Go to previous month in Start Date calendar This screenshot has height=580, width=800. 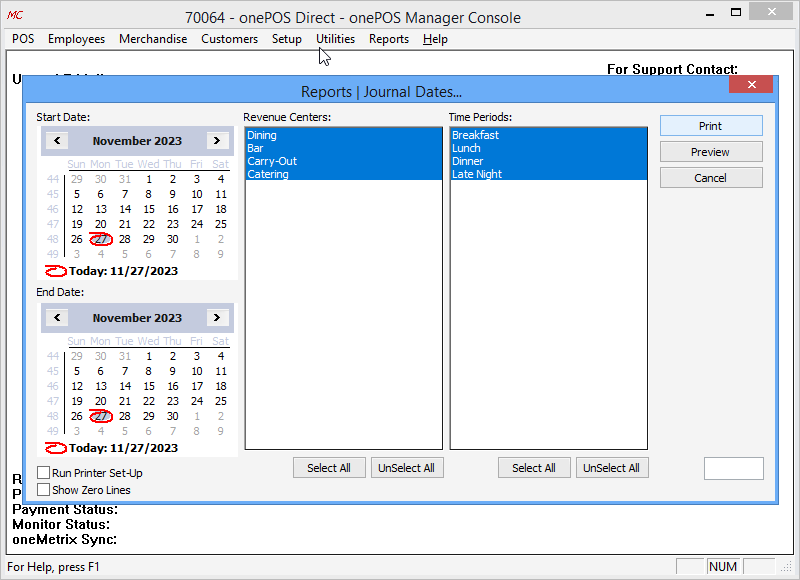click(x=57, y=140)
